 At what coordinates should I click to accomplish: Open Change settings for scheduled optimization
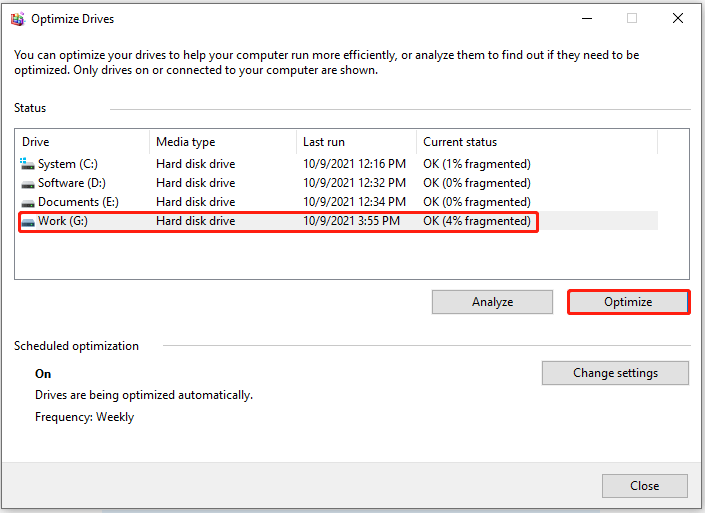pyautogui.click(x=615, y=373)
